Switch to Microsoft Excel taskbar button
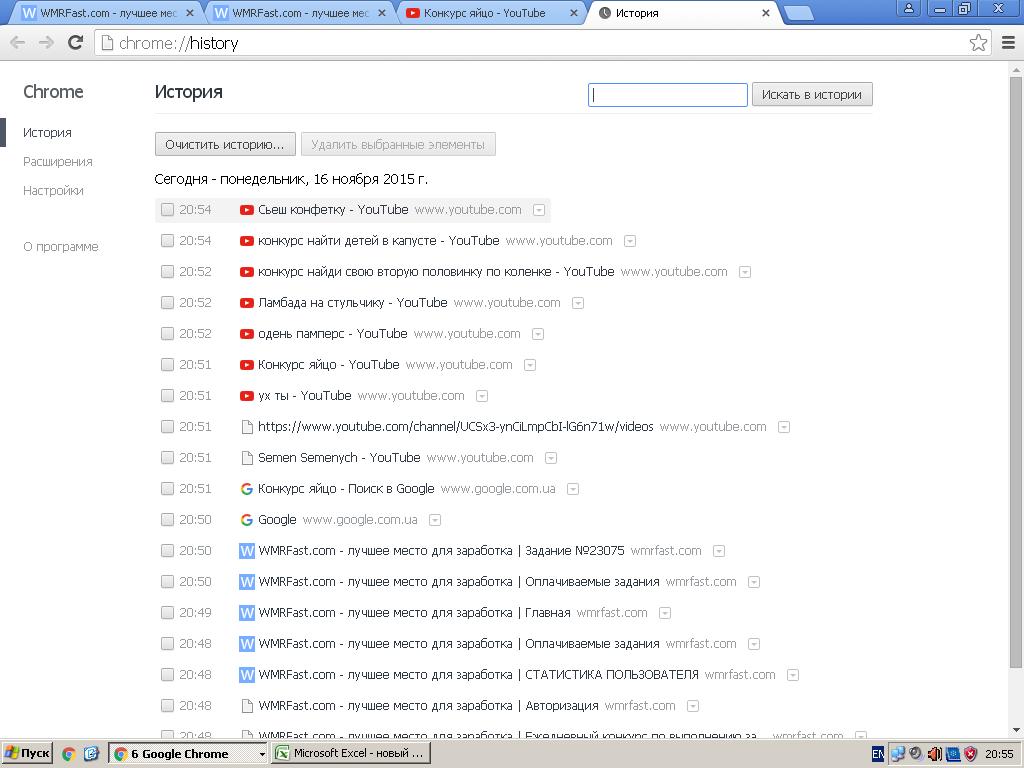Viewport: 1024px width, 768px height. tap(351, 754)
